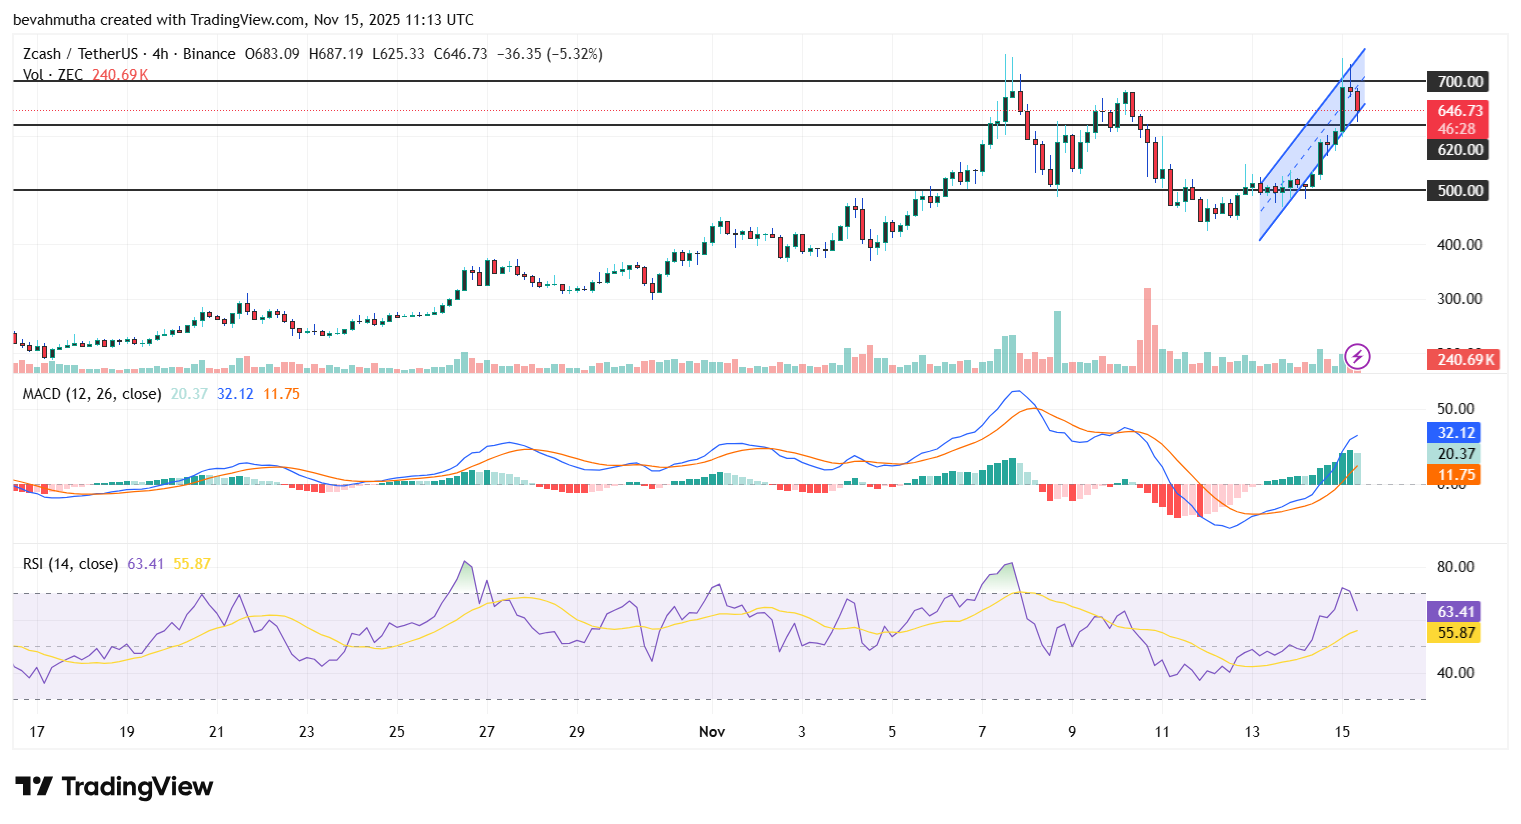Click the orange 11.75 signal value tag
The image size is (1521, 824).
pos(1456,475)
